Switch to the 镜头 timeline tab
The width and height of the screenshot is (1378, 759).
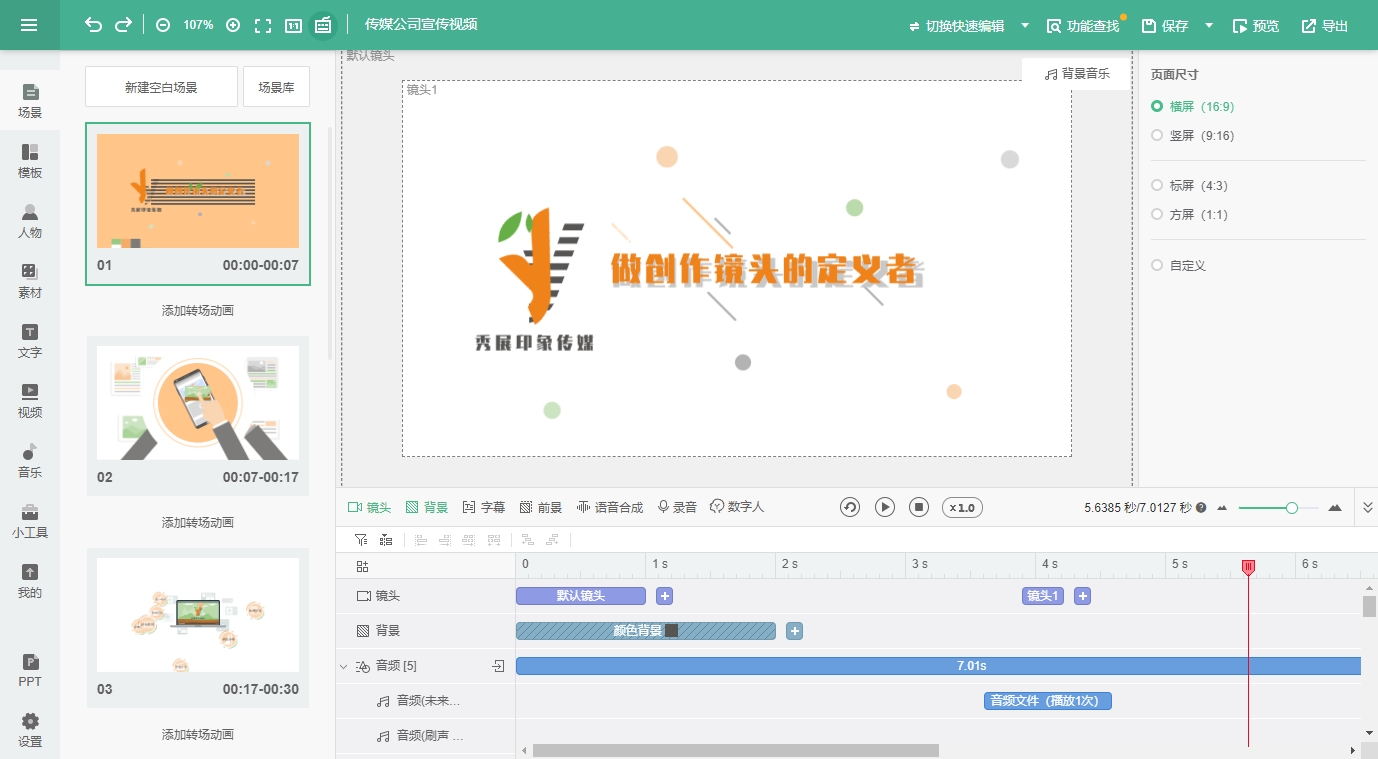pos(369,508)
